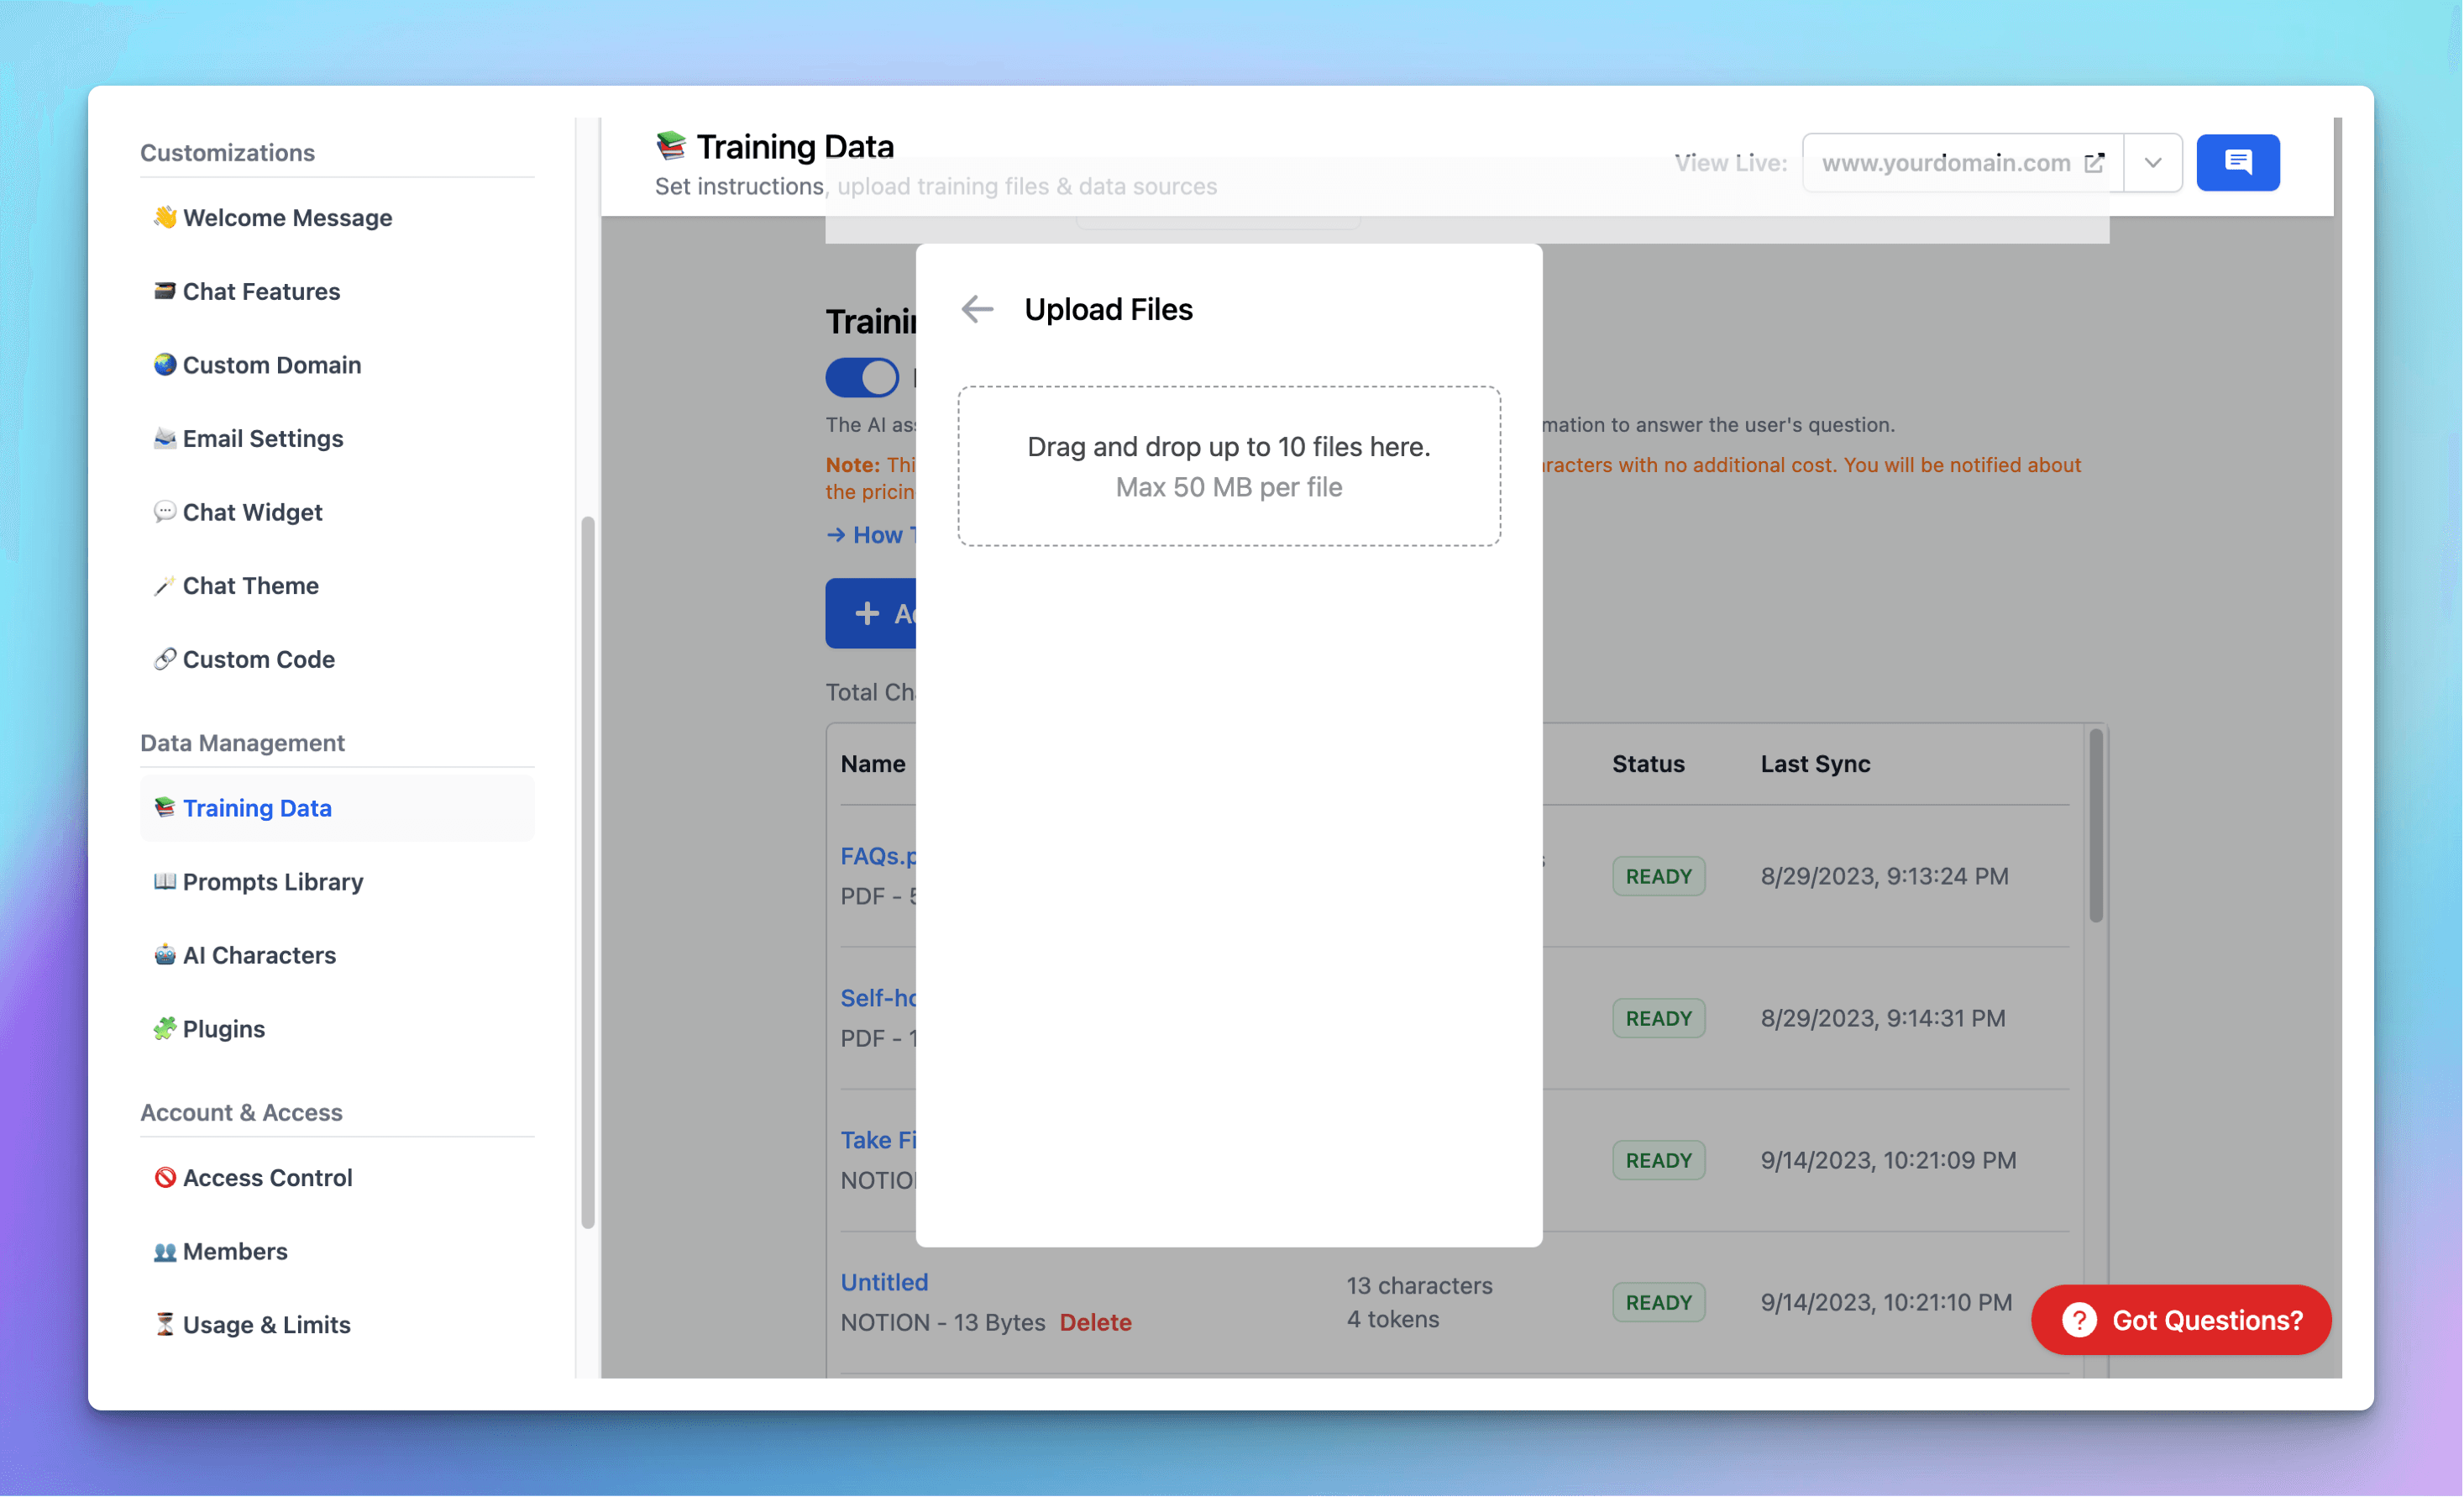Image resolution: width=2464 pixels, height=1497 pixels.
Task: Click the people icon for Members
Action: (x=165, y=1251)
